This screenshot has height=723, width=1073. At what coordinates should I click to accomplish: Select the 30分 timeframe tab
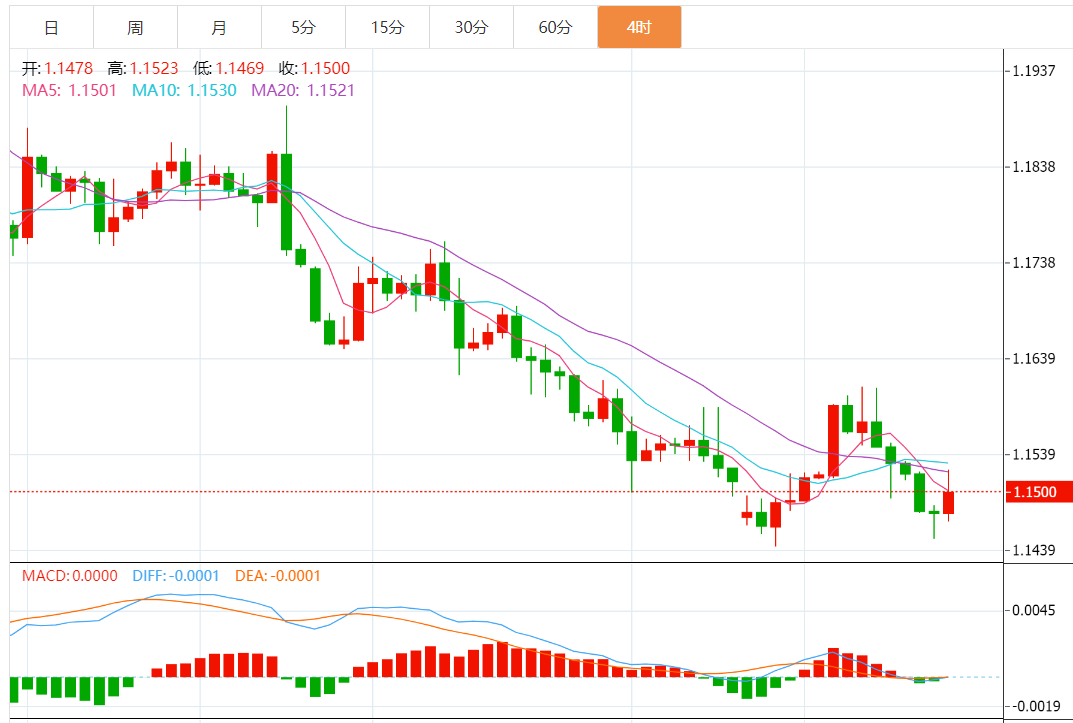472,27
